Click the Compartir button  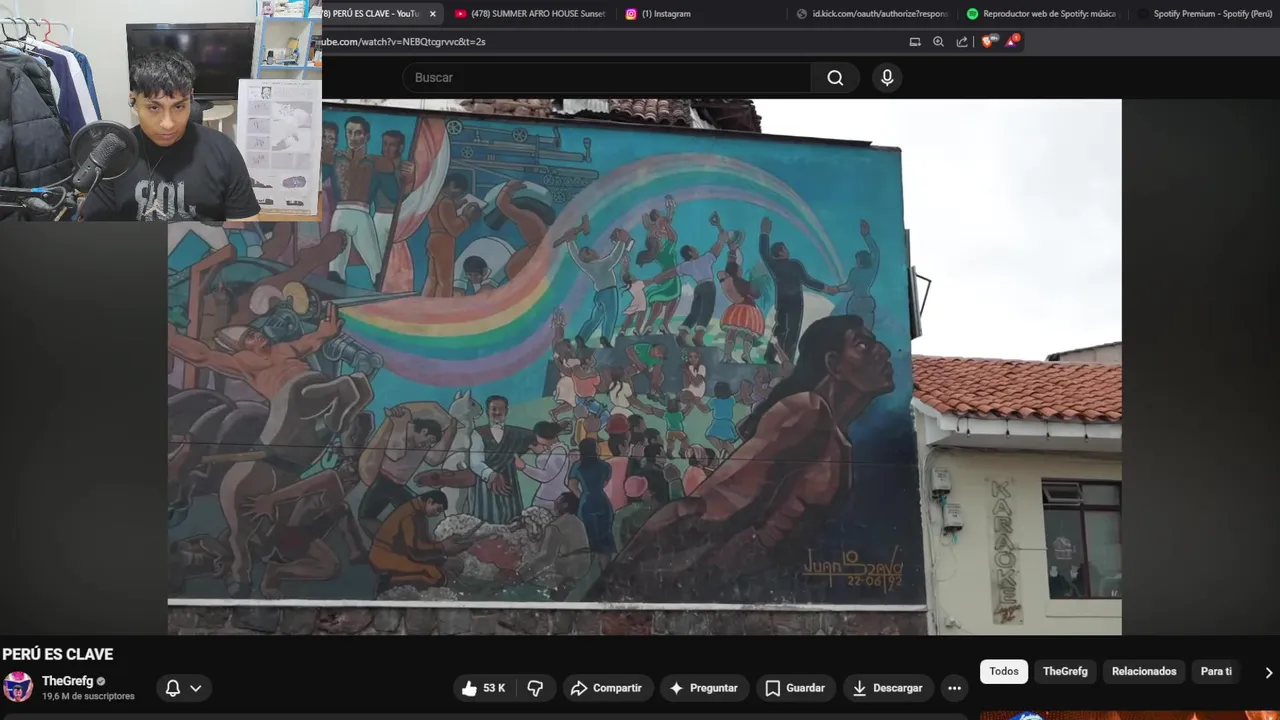click(x=606, y=688)
